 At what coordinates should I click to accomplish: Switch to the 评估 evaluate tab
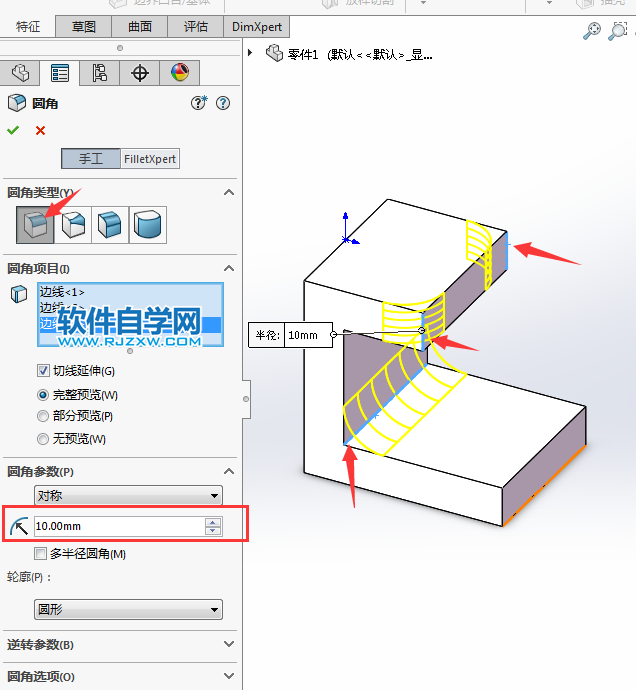(x=195, y=26)
